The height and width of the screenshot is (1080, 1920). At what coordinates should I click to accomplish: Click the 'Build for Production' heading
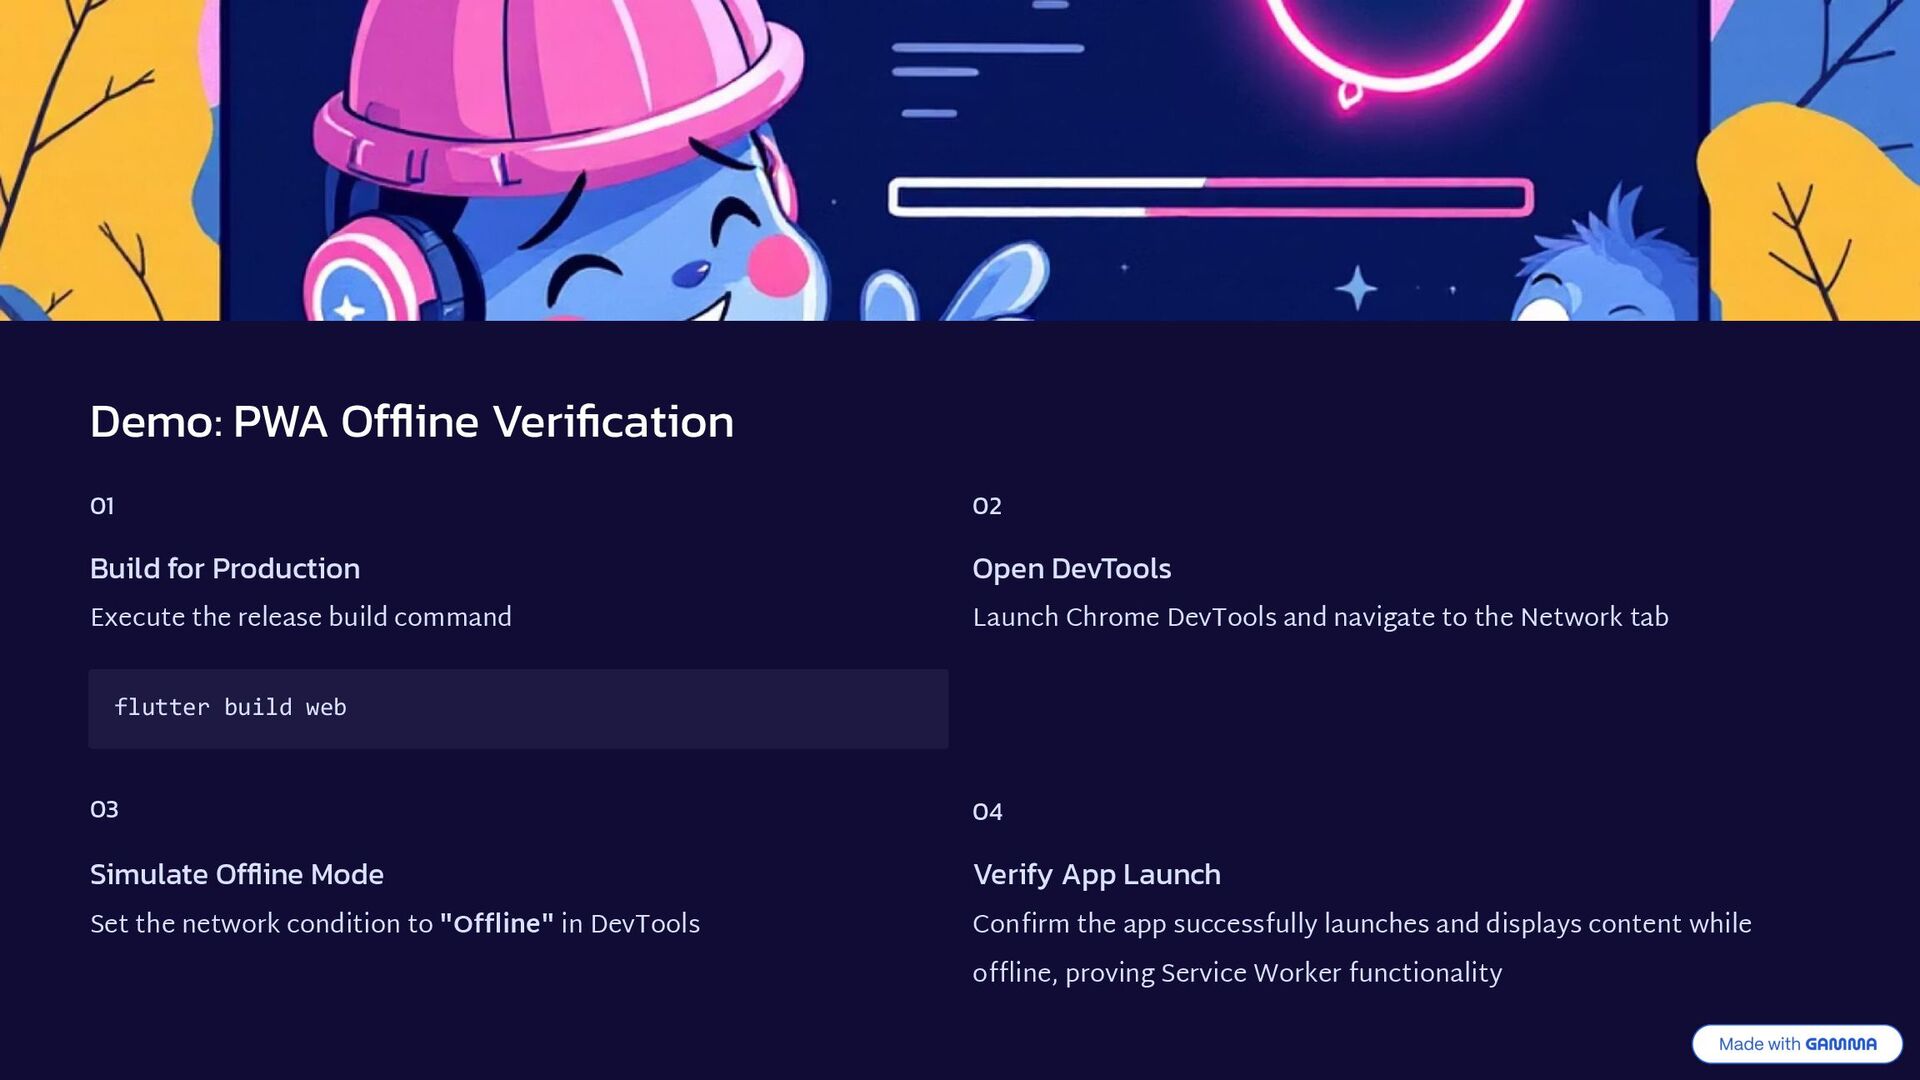coord(225,569)
